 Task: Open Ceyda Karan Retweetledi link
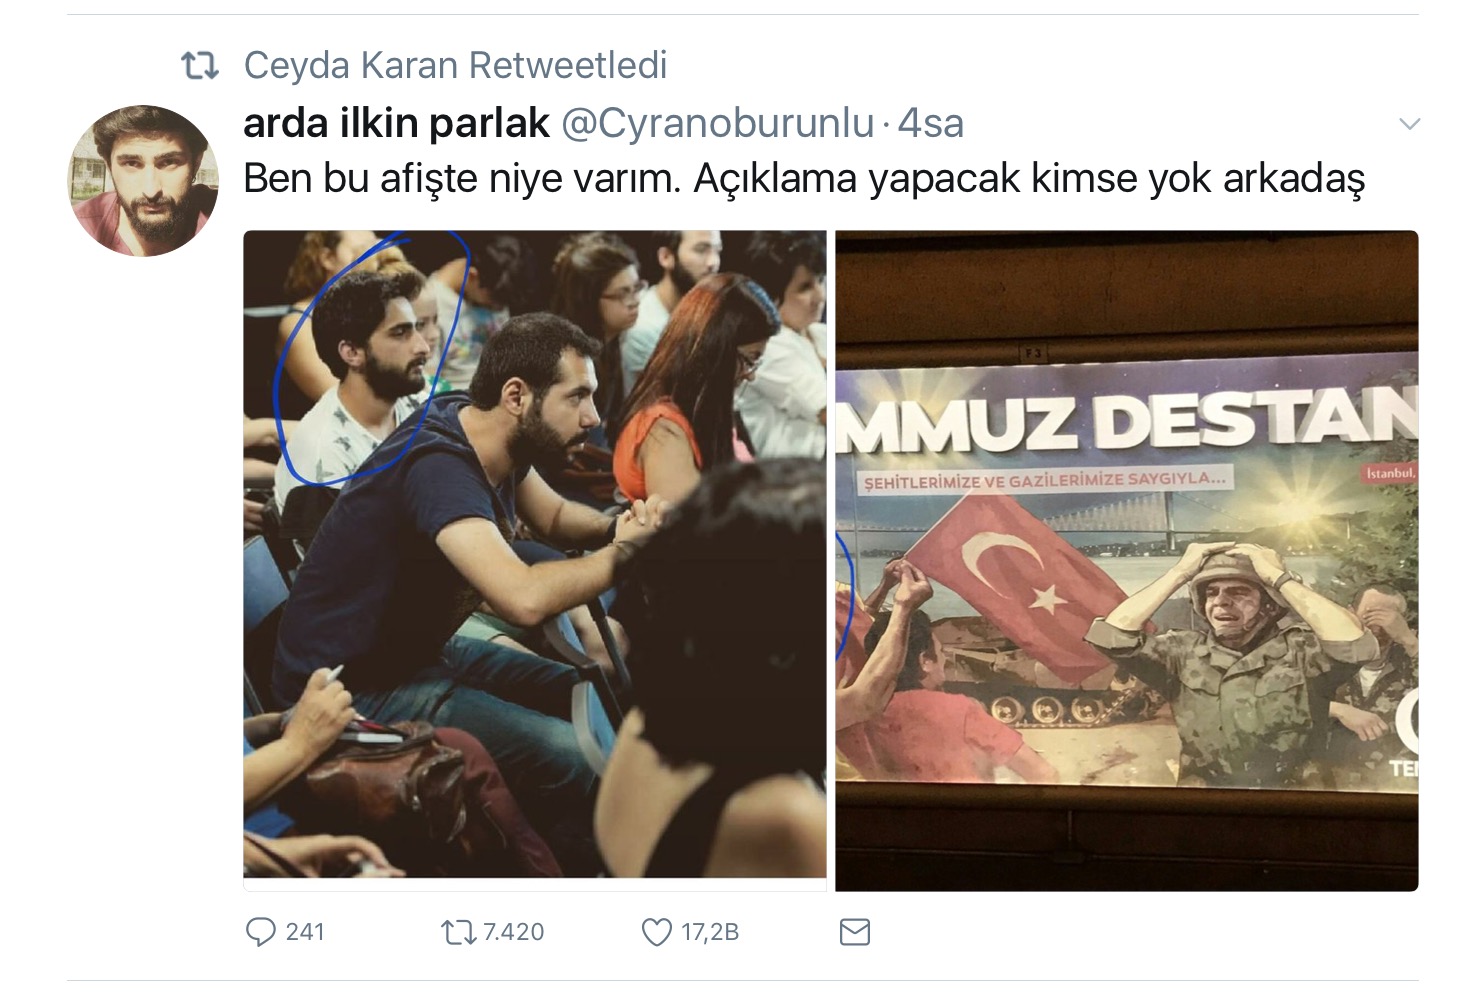point(455,66)
